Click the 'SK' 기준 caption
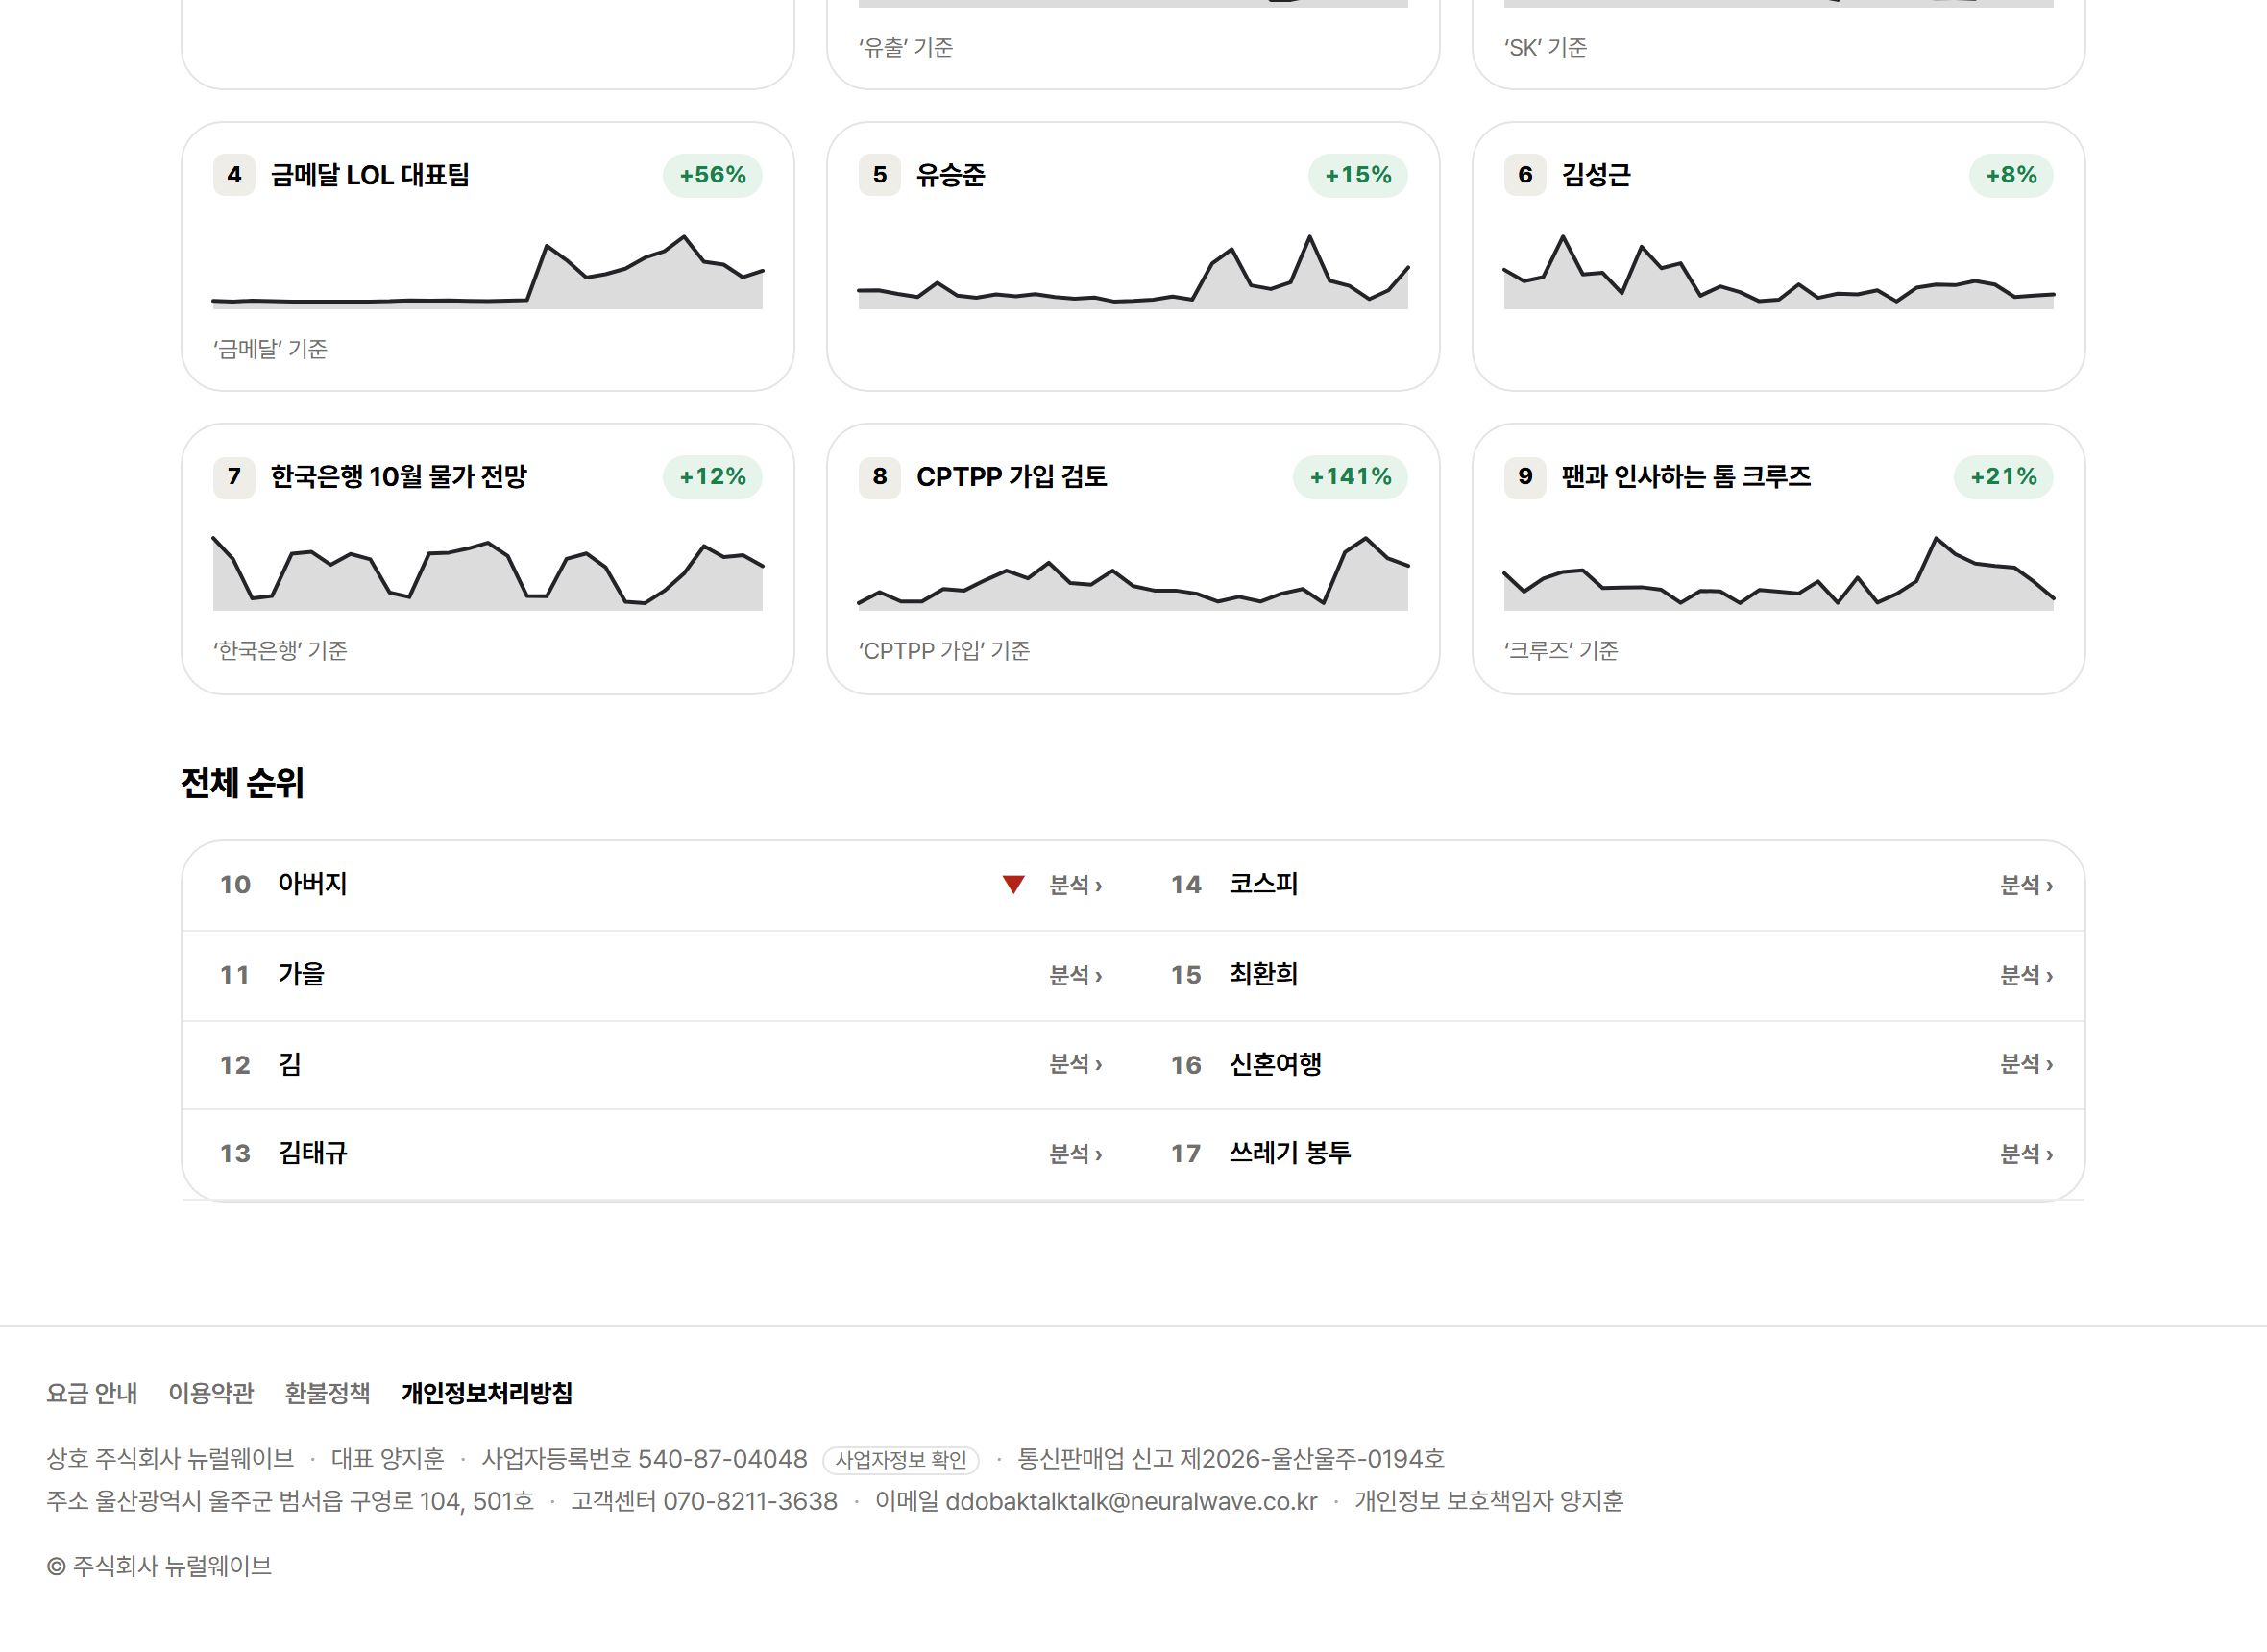The height and width of the screenshot is (1652, 2267). [x=1546, y=48]
